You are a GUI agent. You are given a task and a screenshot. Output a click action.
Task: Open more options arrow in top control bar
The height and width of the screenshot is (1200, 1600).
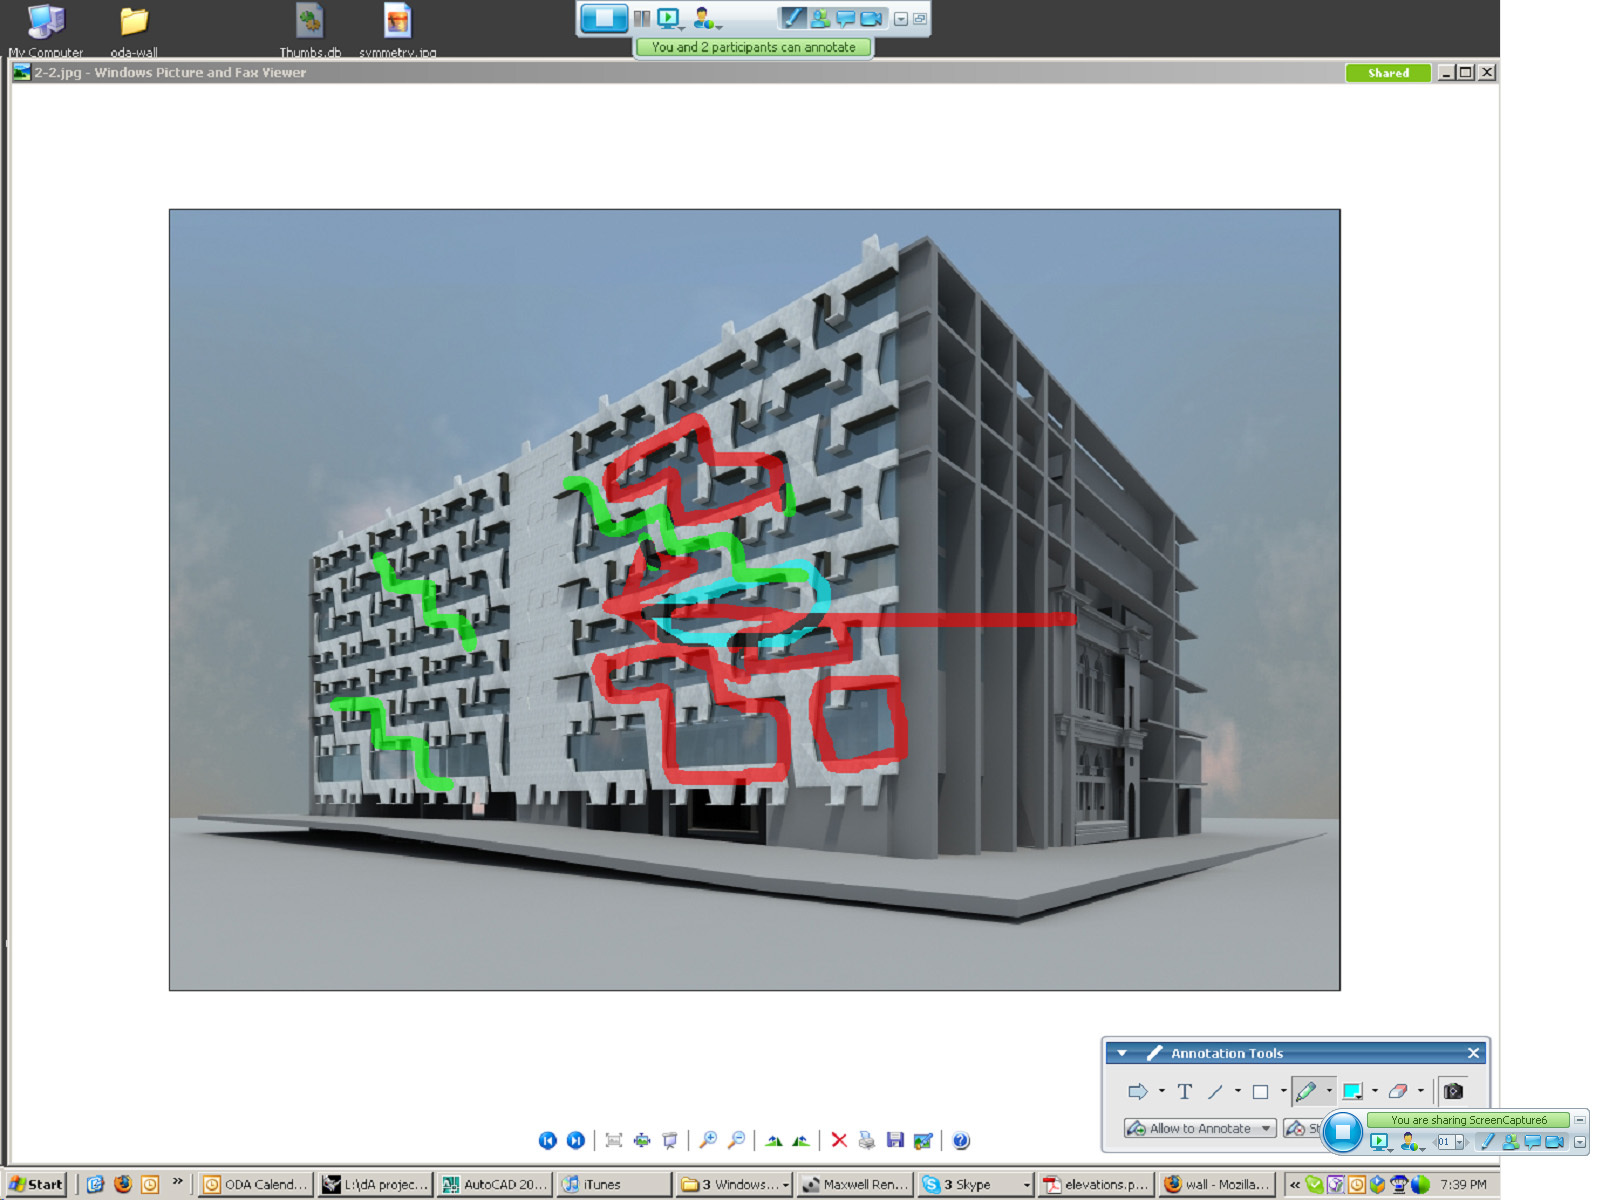pyautogui.click(x=901, y=19)
